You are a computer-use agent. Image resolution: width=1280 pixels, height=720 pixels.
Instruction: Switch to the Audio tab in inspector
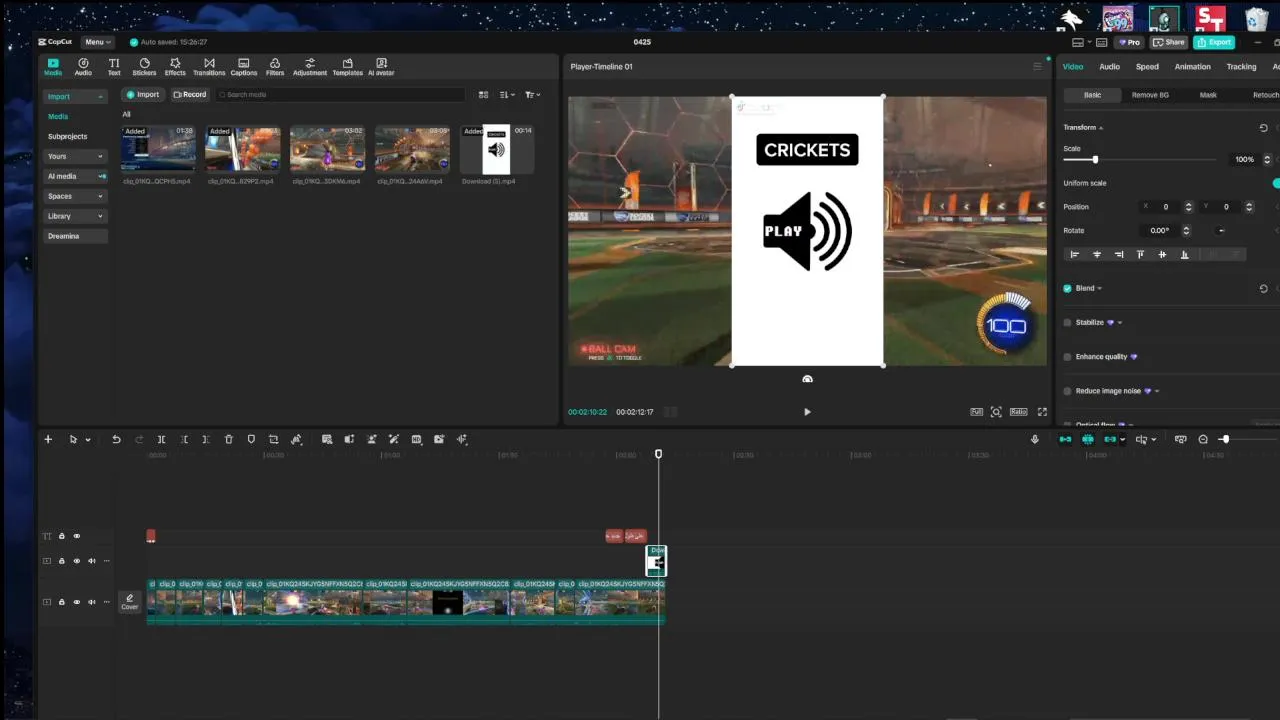(x=1109, y=67)
